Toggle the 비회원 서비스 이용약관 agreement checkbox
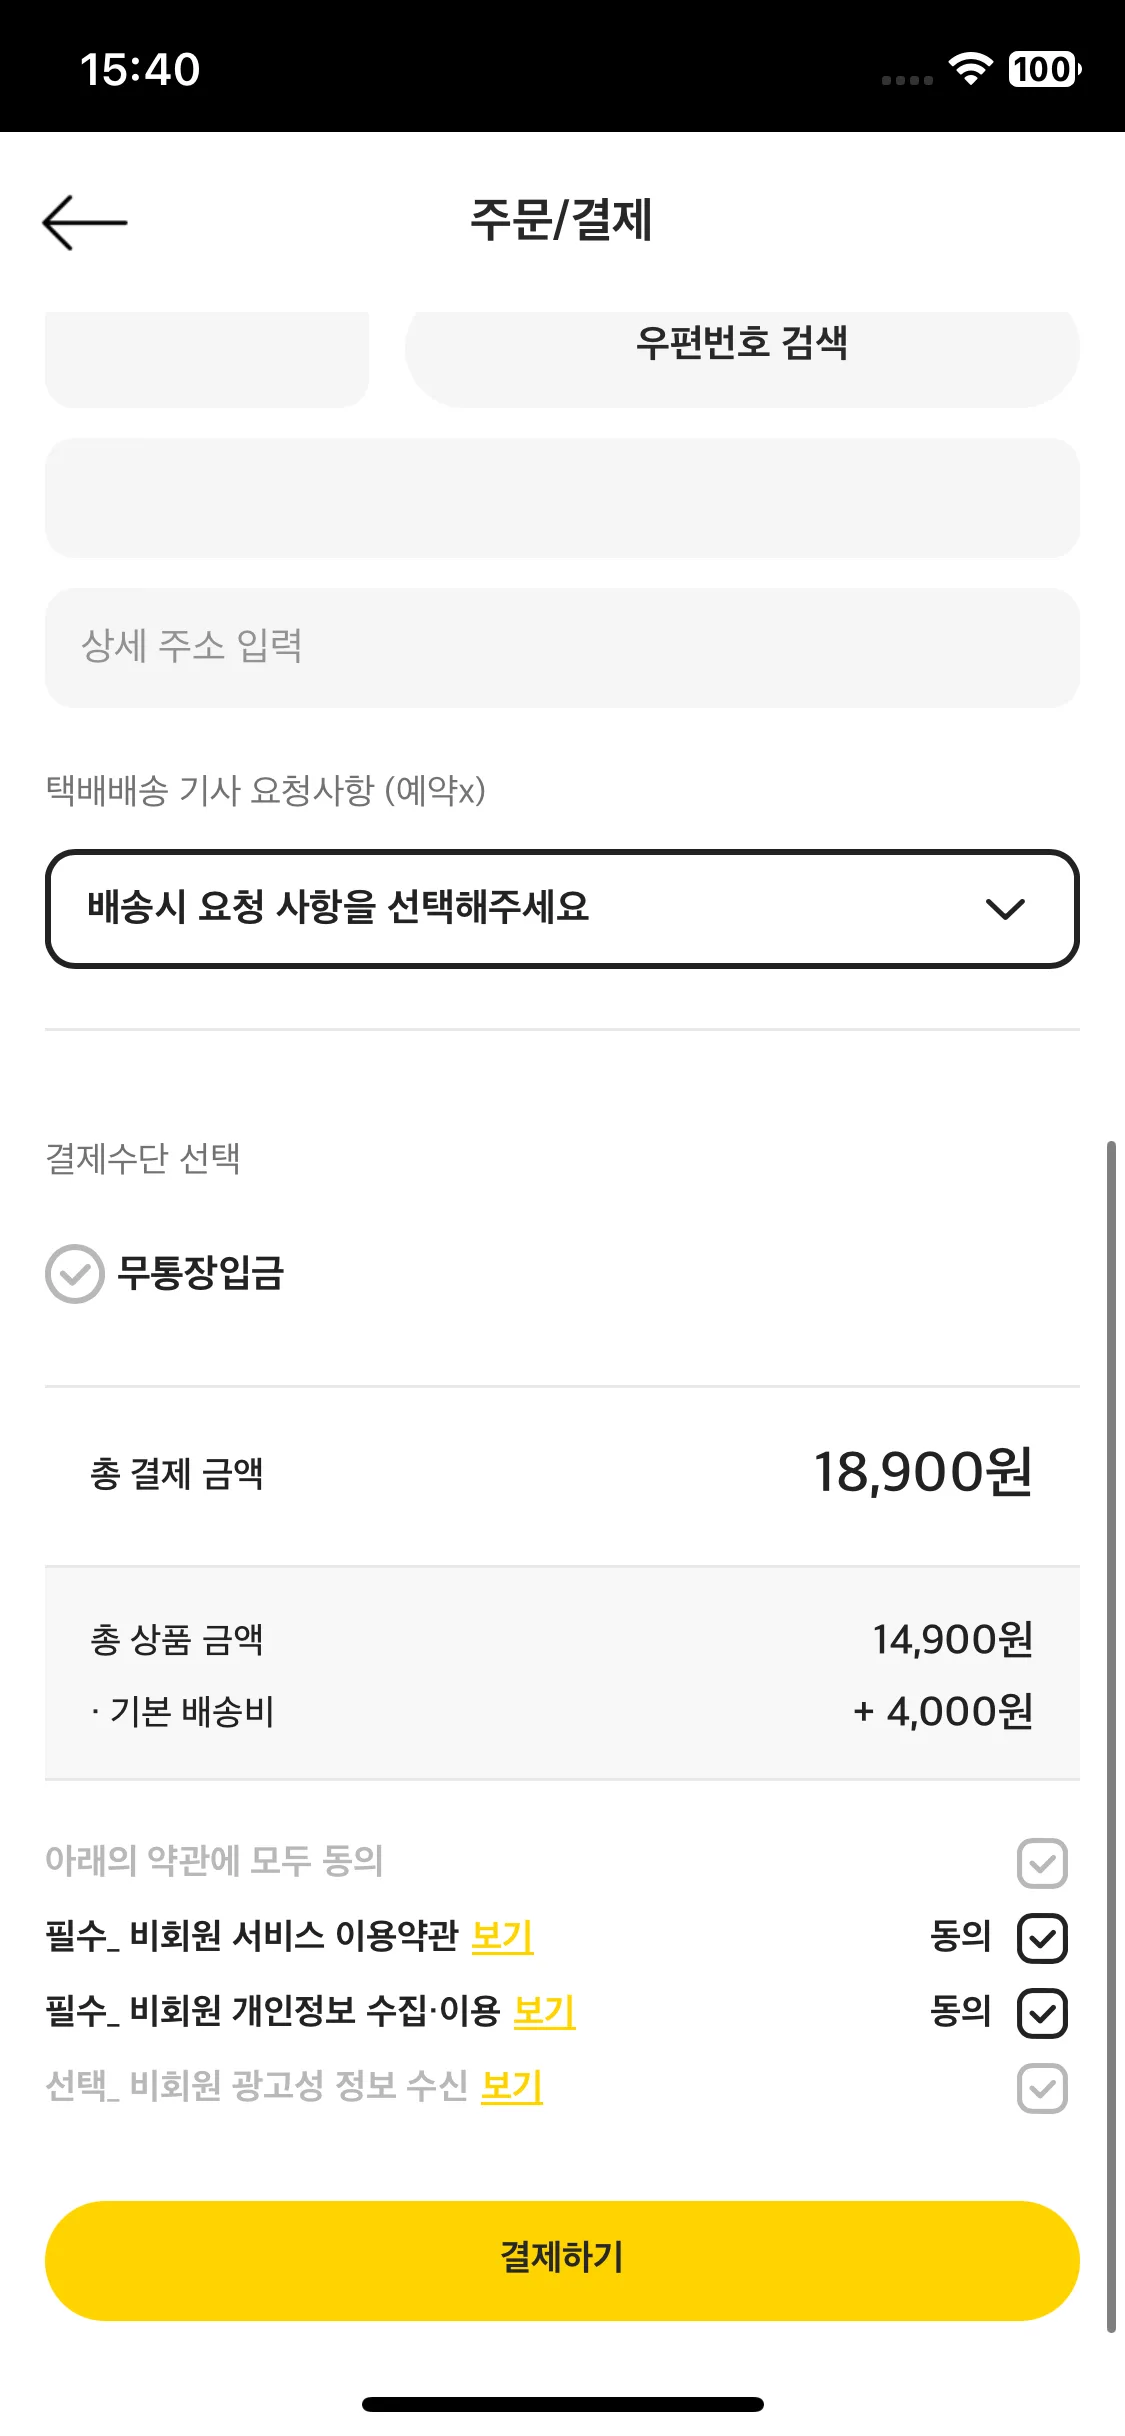 click(1042, 1938)
